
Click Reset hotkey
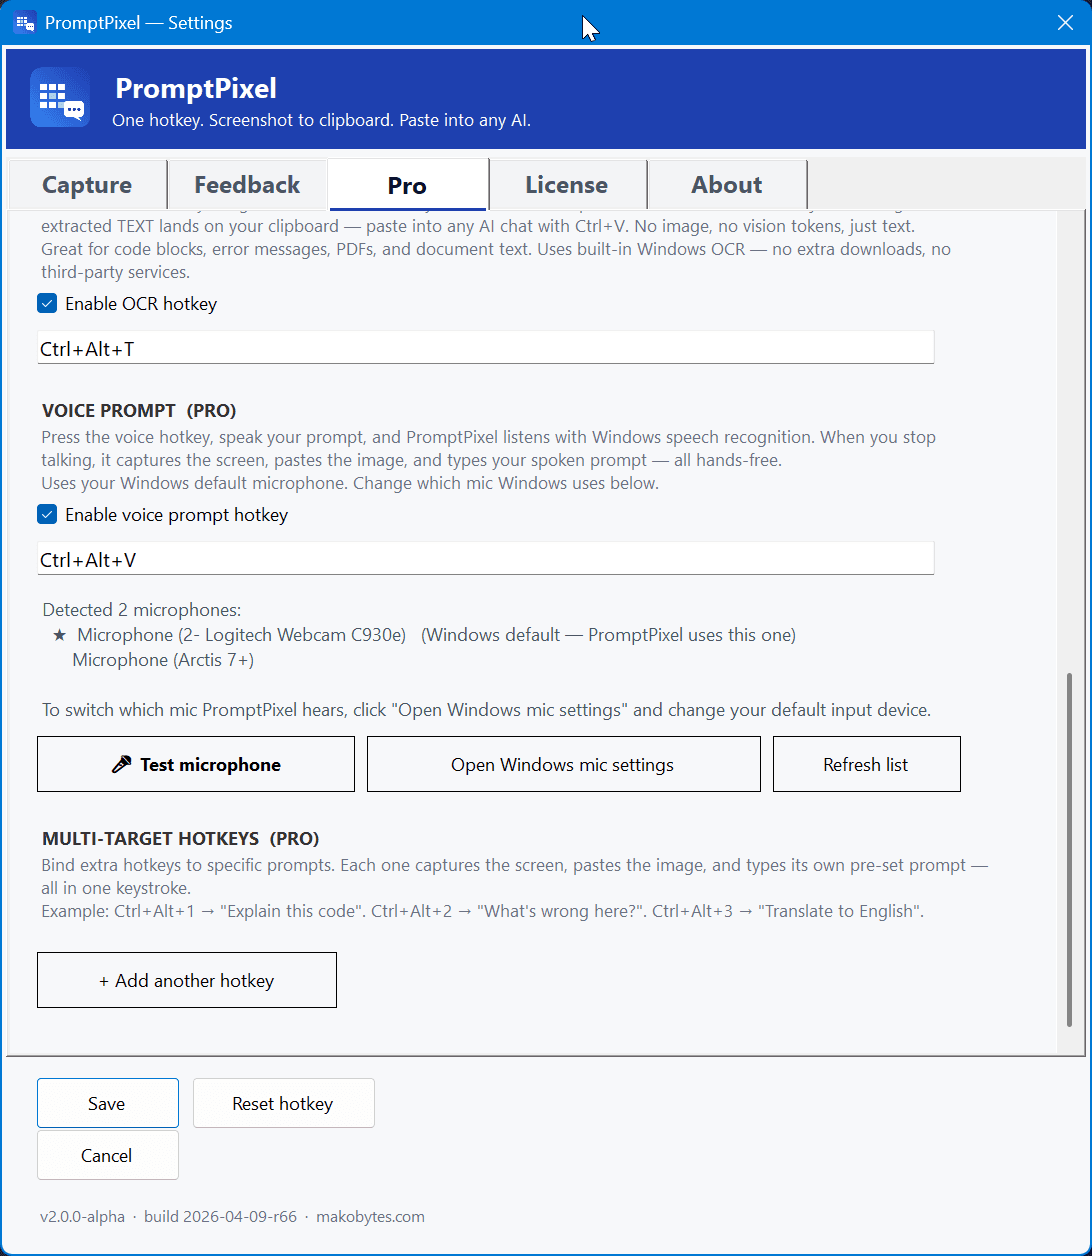coord(283,1103)
